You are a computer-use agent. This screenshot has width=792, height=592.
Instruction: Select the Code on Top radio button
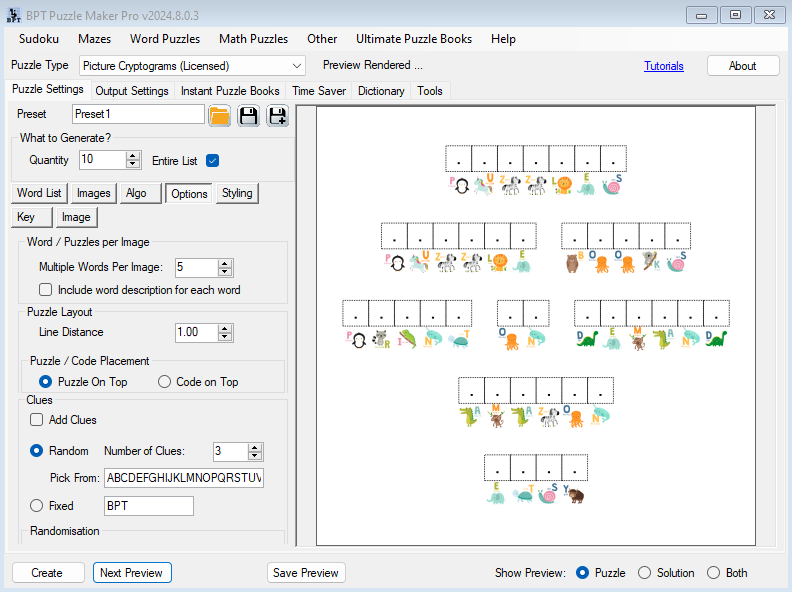click(x=165, y=382)
